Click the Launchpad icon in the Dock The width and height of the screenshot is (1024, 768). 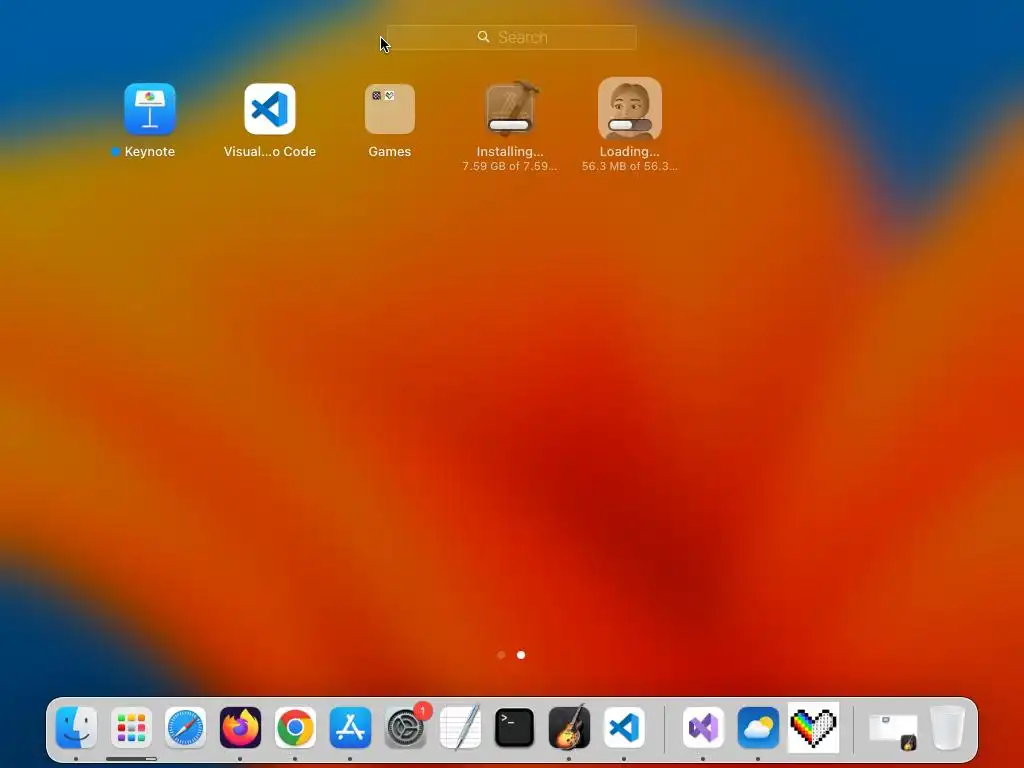click(x=131, y=728)
